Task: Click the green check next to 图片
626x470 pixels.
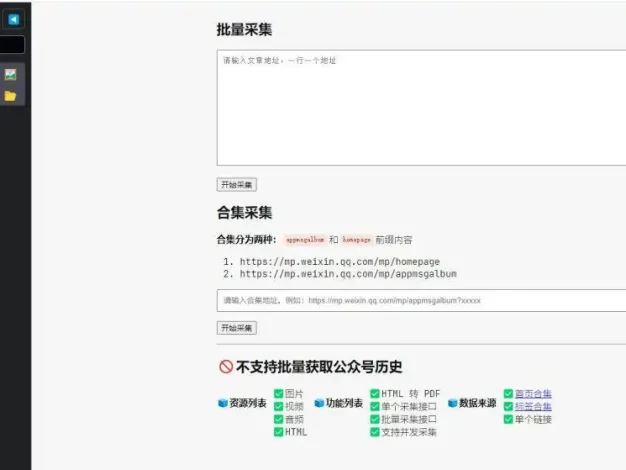Action: tap(279, 394)
